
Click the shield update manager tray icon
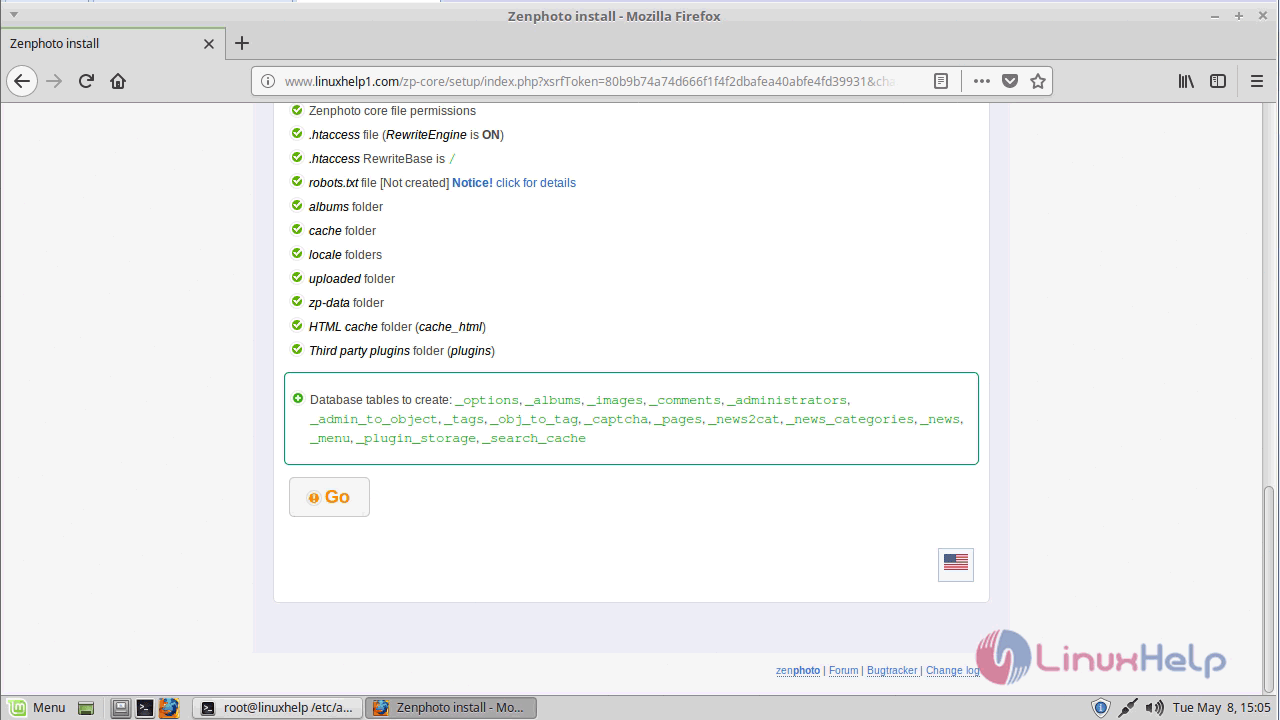coord(1101,708)
